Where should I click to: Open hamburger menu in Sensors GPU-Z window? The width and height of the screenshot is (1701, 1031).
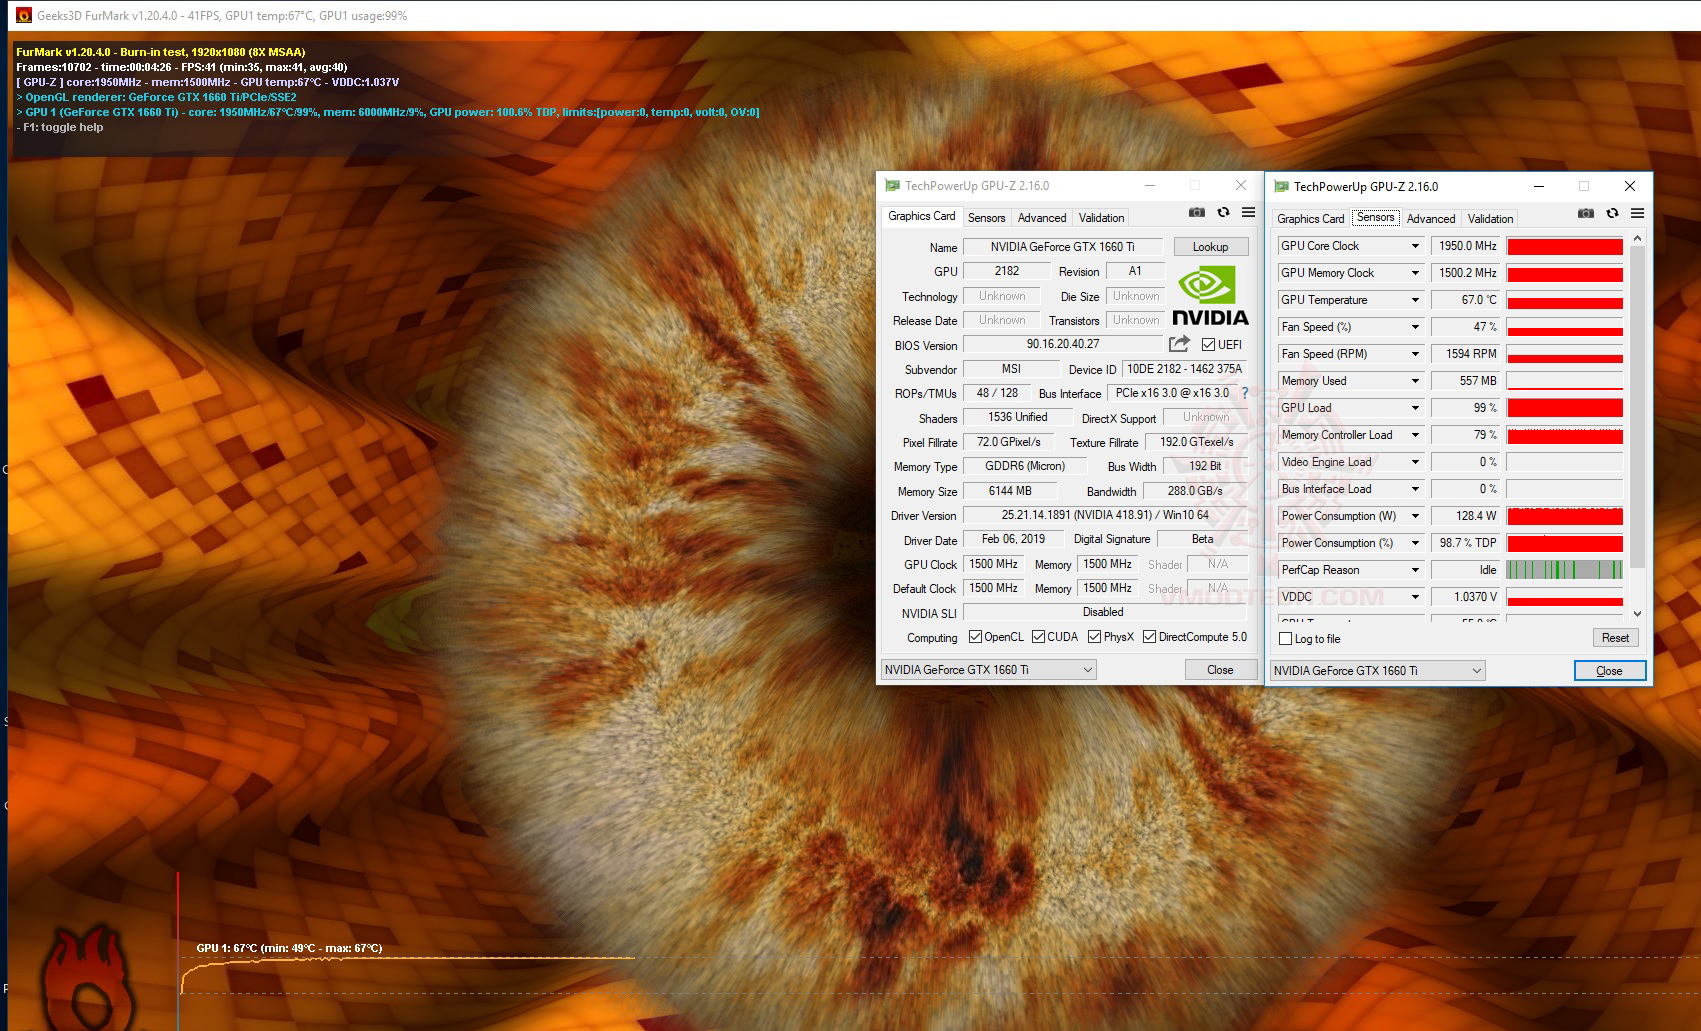tap(1637, 213)
